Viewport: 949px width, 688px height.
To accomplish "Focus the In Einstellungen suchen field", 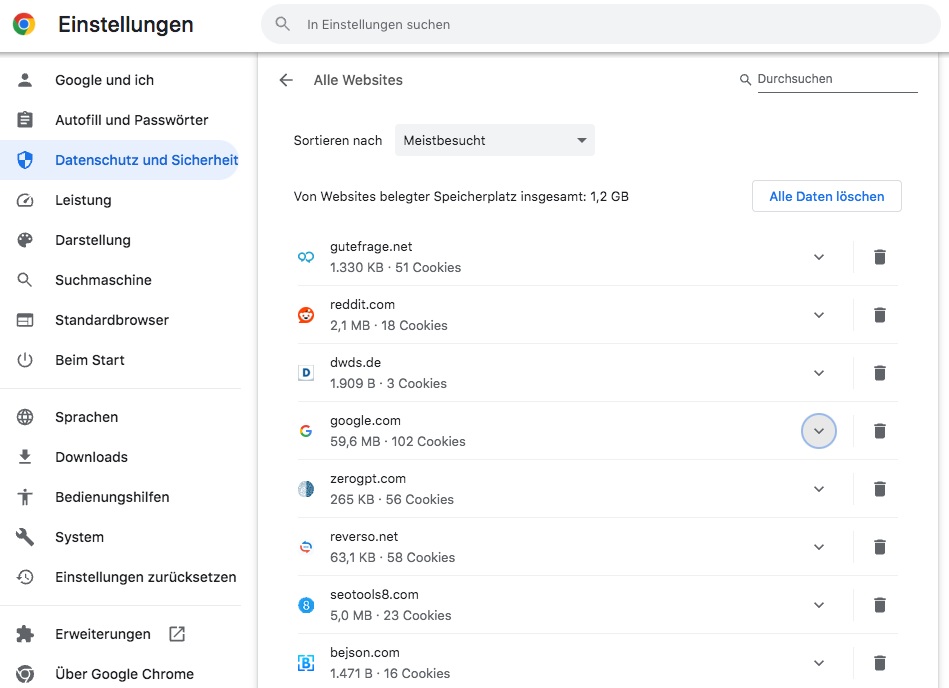I will [x=600, y=24].
